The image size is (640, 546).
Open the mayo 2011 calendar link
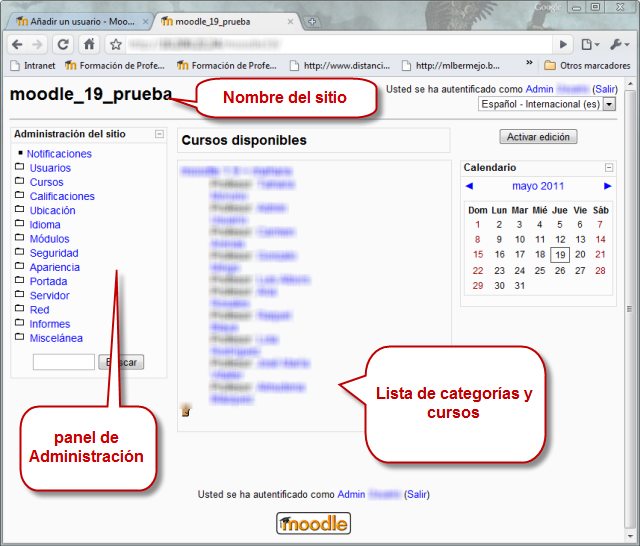click(538, 187)
